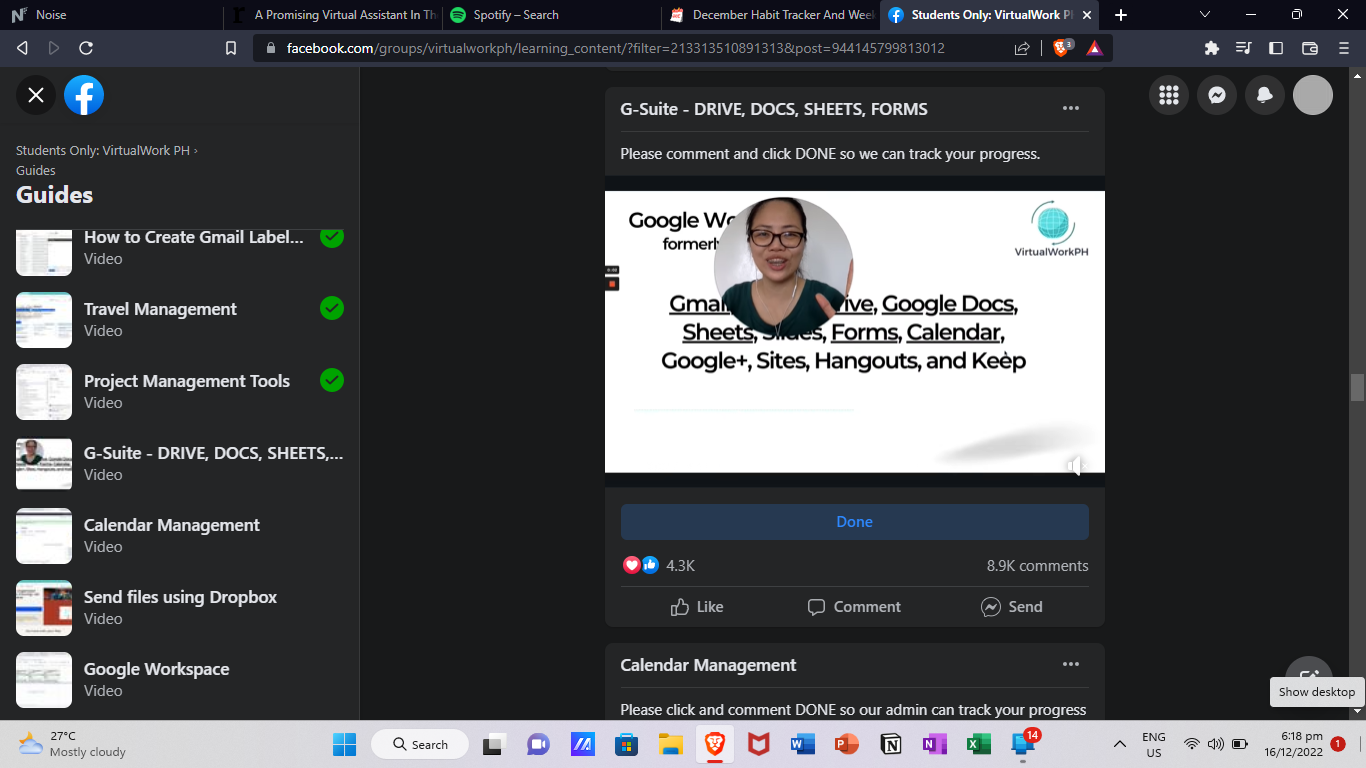Switch to December Habit Tracker tab
Screen dimensions: 1366x768
pyautogui.click(x=771, y=15)
